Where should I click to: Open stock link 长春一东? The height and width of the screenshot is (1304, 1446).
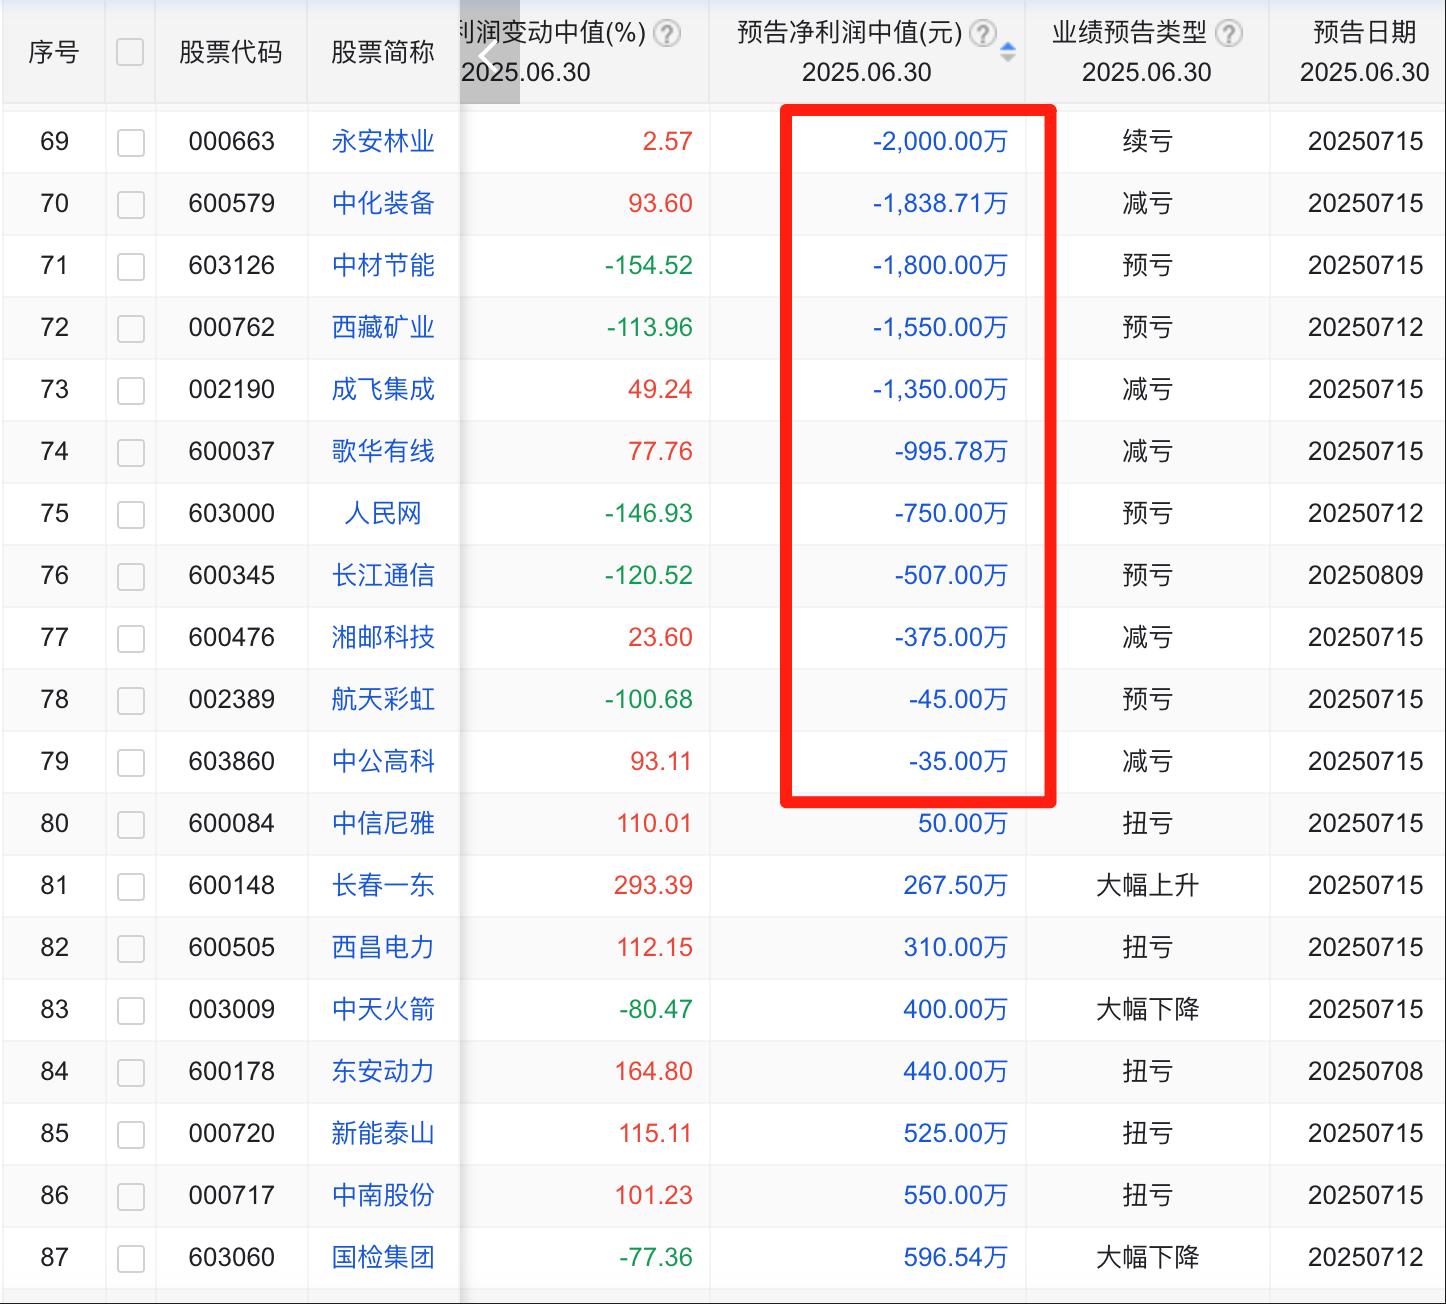click(383, 885)
